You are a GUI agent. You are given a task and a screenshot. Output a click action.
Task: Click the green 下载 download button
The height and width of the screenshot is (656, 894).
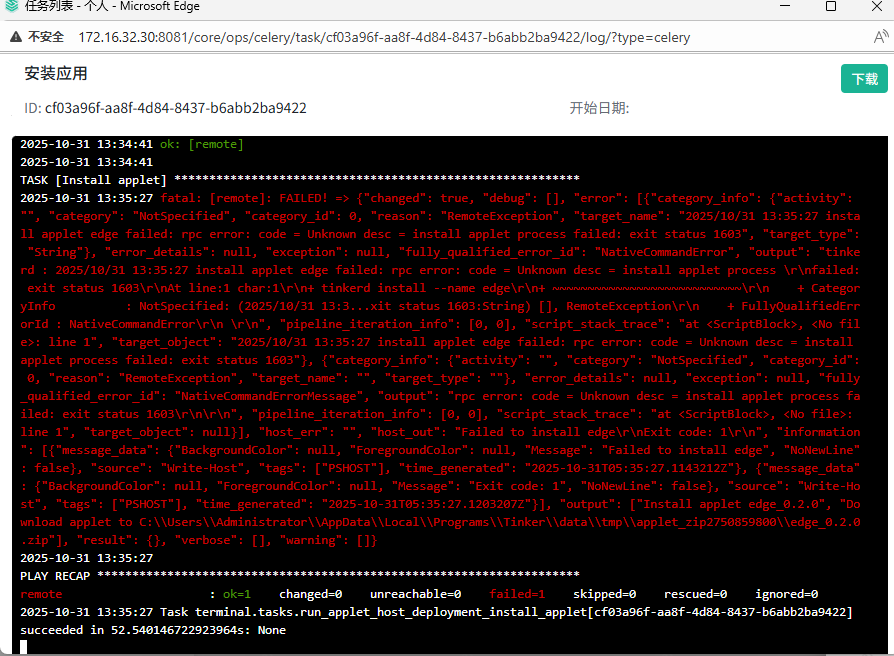(x=864, y=79)
